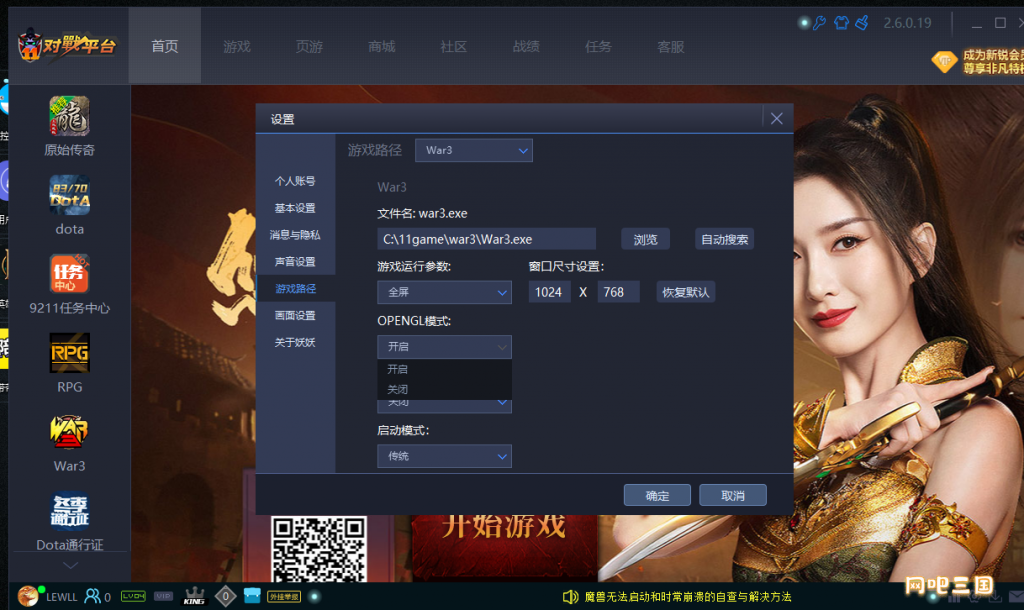1024x610 pixels.
Task: Click the 成为新锐会员 VIP banner
Action: tap(993, 62)
